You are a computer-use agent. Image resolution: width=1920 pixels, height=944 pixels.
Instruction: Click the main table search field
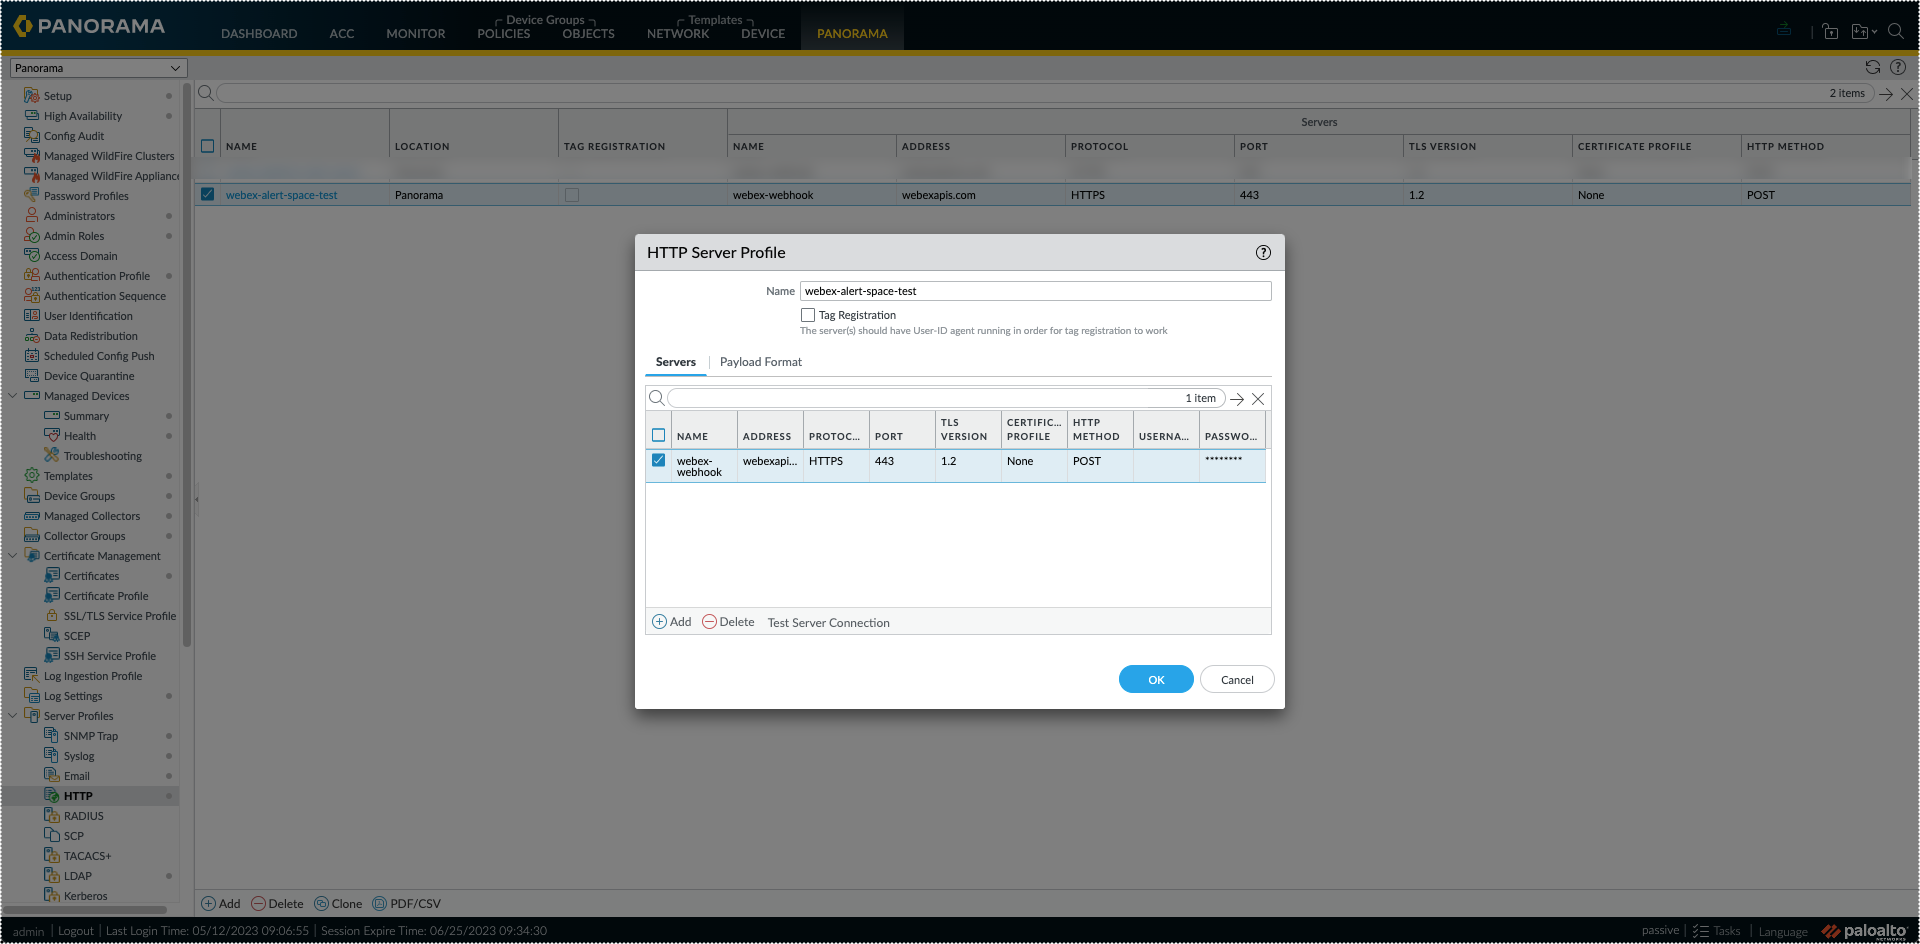(x=1045, y=93)
